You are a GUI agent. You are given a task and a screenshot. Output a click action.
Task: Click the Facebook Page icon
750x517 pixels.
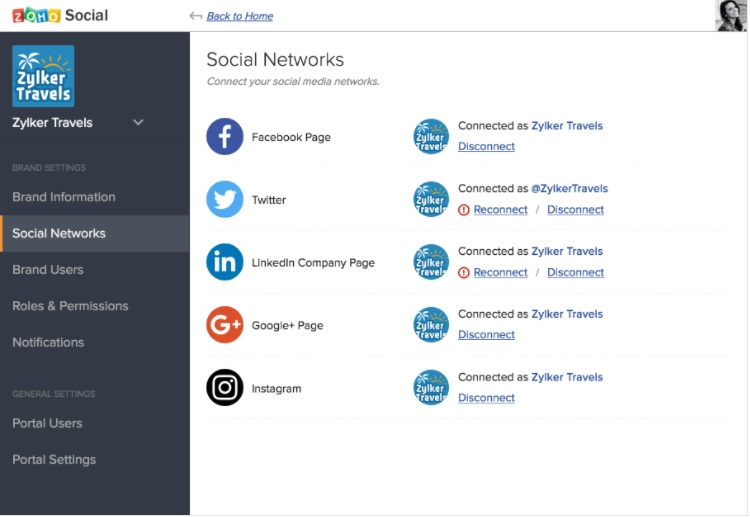tap(225, 137)
